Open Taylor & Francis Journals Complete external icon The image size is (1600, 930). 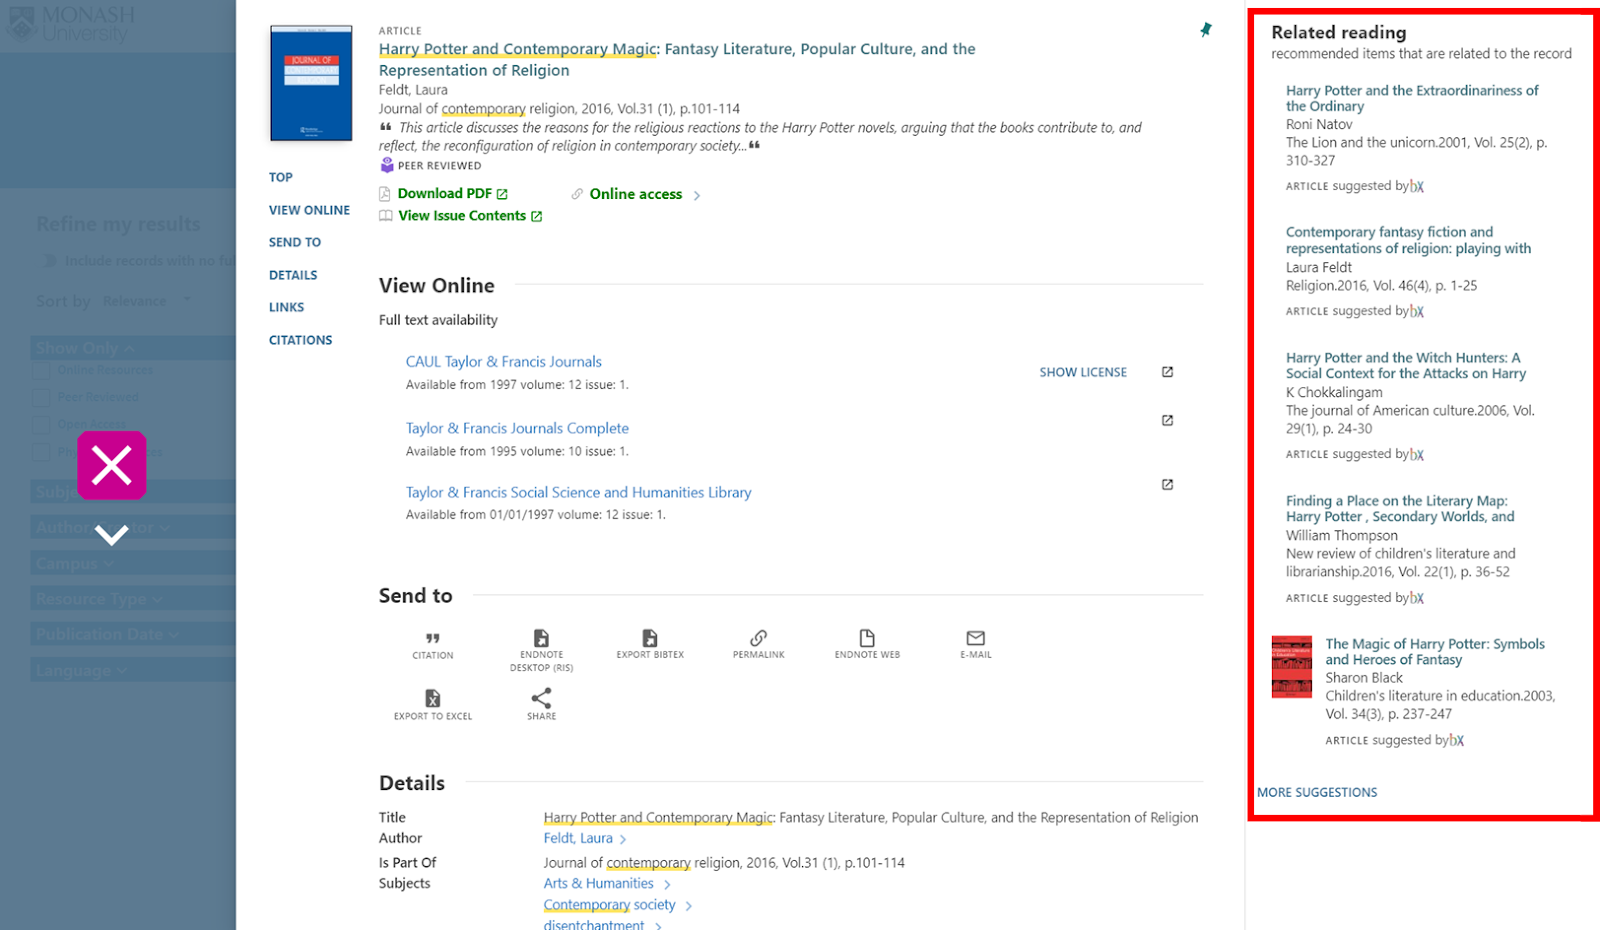1167,420
